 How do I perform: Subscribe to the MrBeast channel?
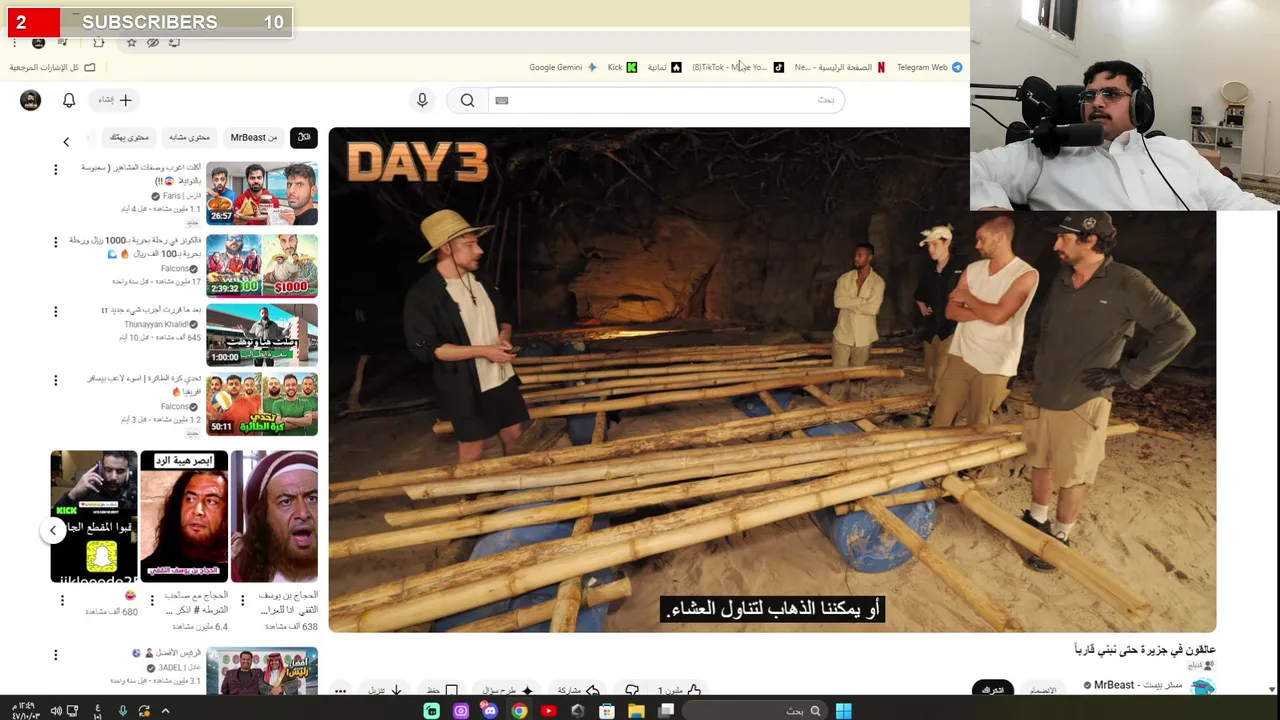pyautogui.click(x=992, y=689)
